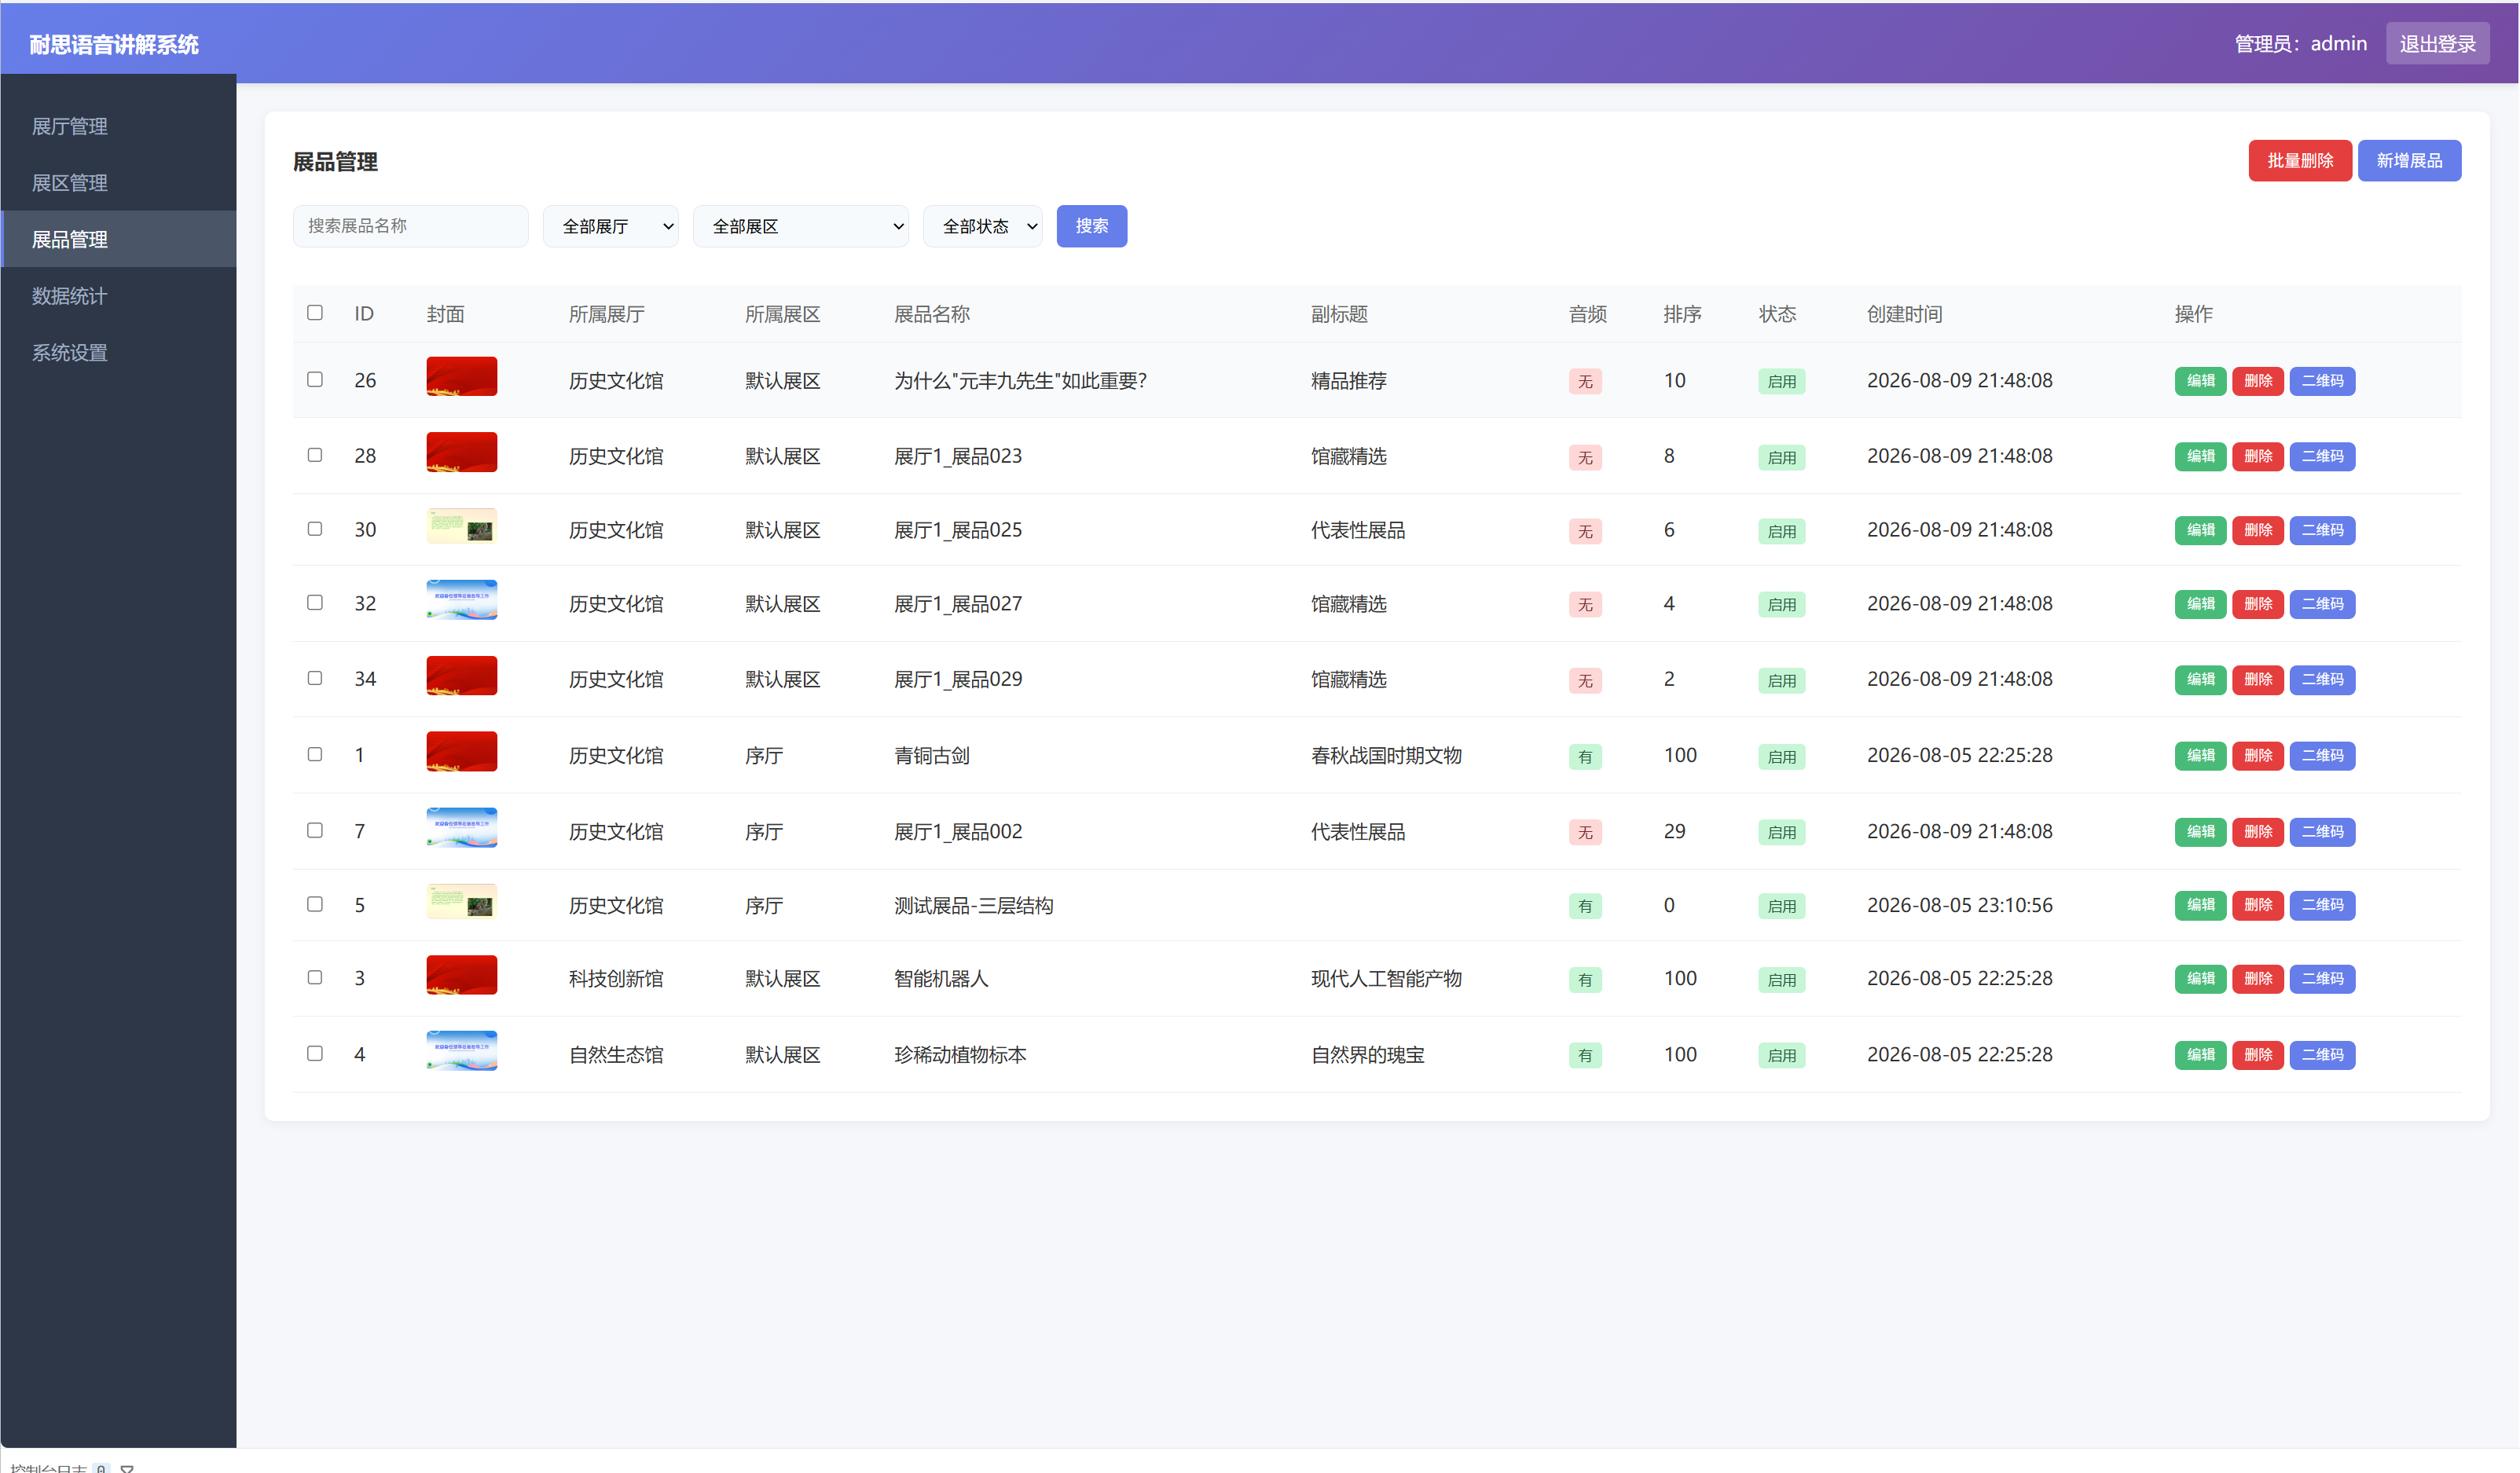Select the checkbox for row ID 34

(315, 678)
